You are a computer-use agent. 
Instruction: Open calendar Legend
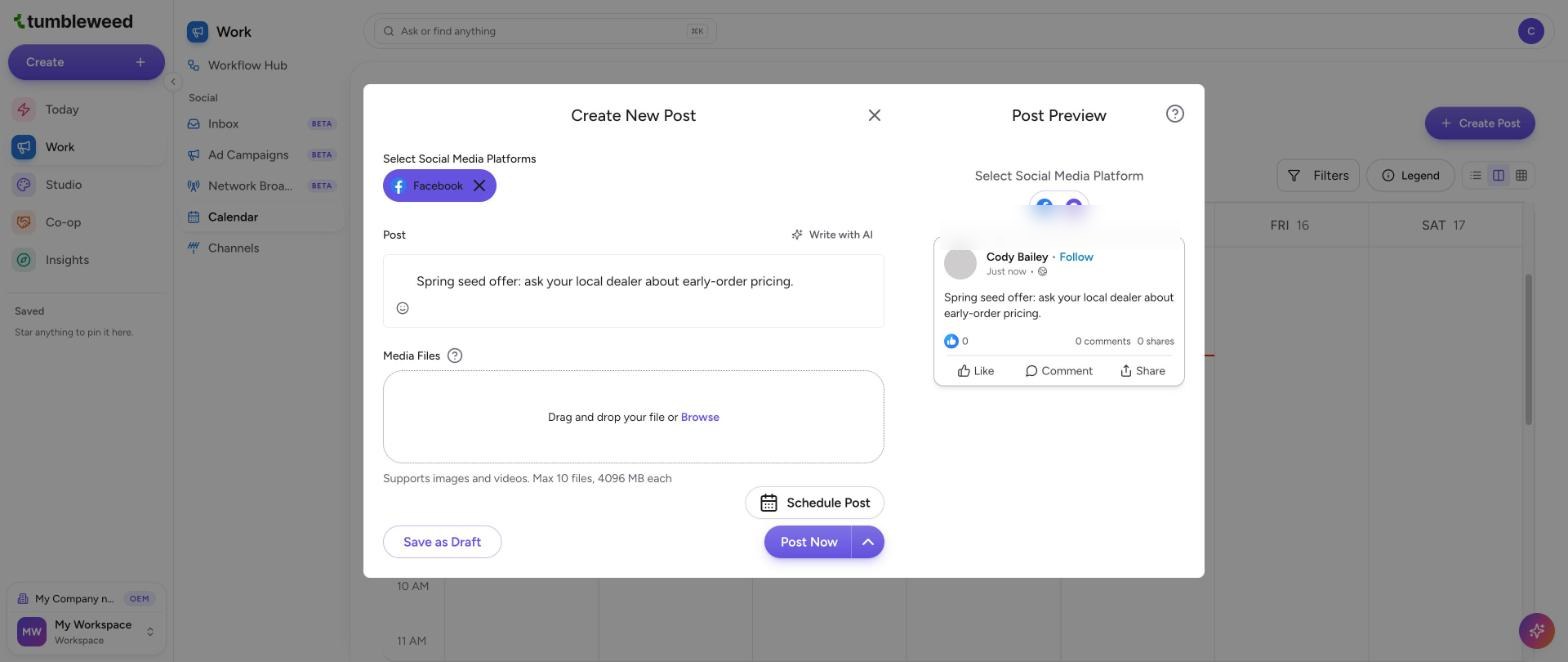coord(1410,175)
